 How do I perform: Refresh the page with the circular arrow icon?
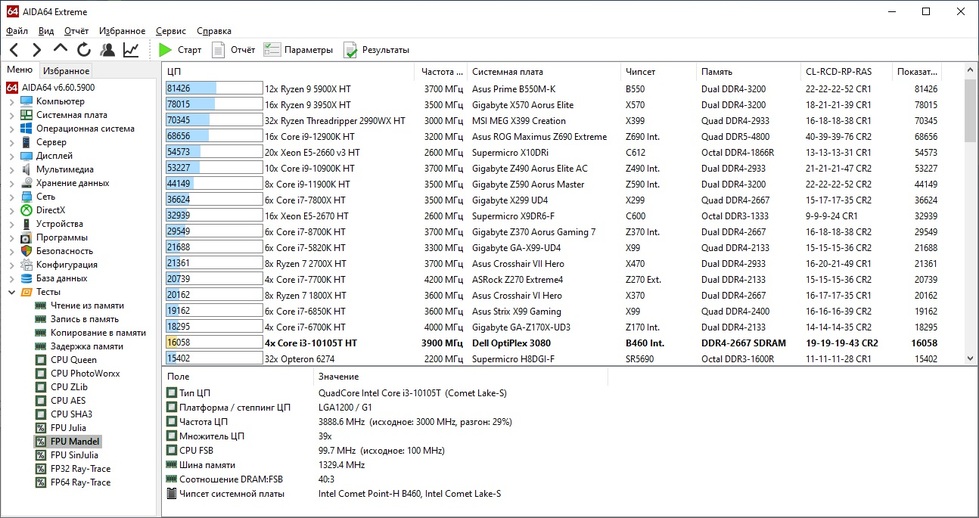coord(84,50)
